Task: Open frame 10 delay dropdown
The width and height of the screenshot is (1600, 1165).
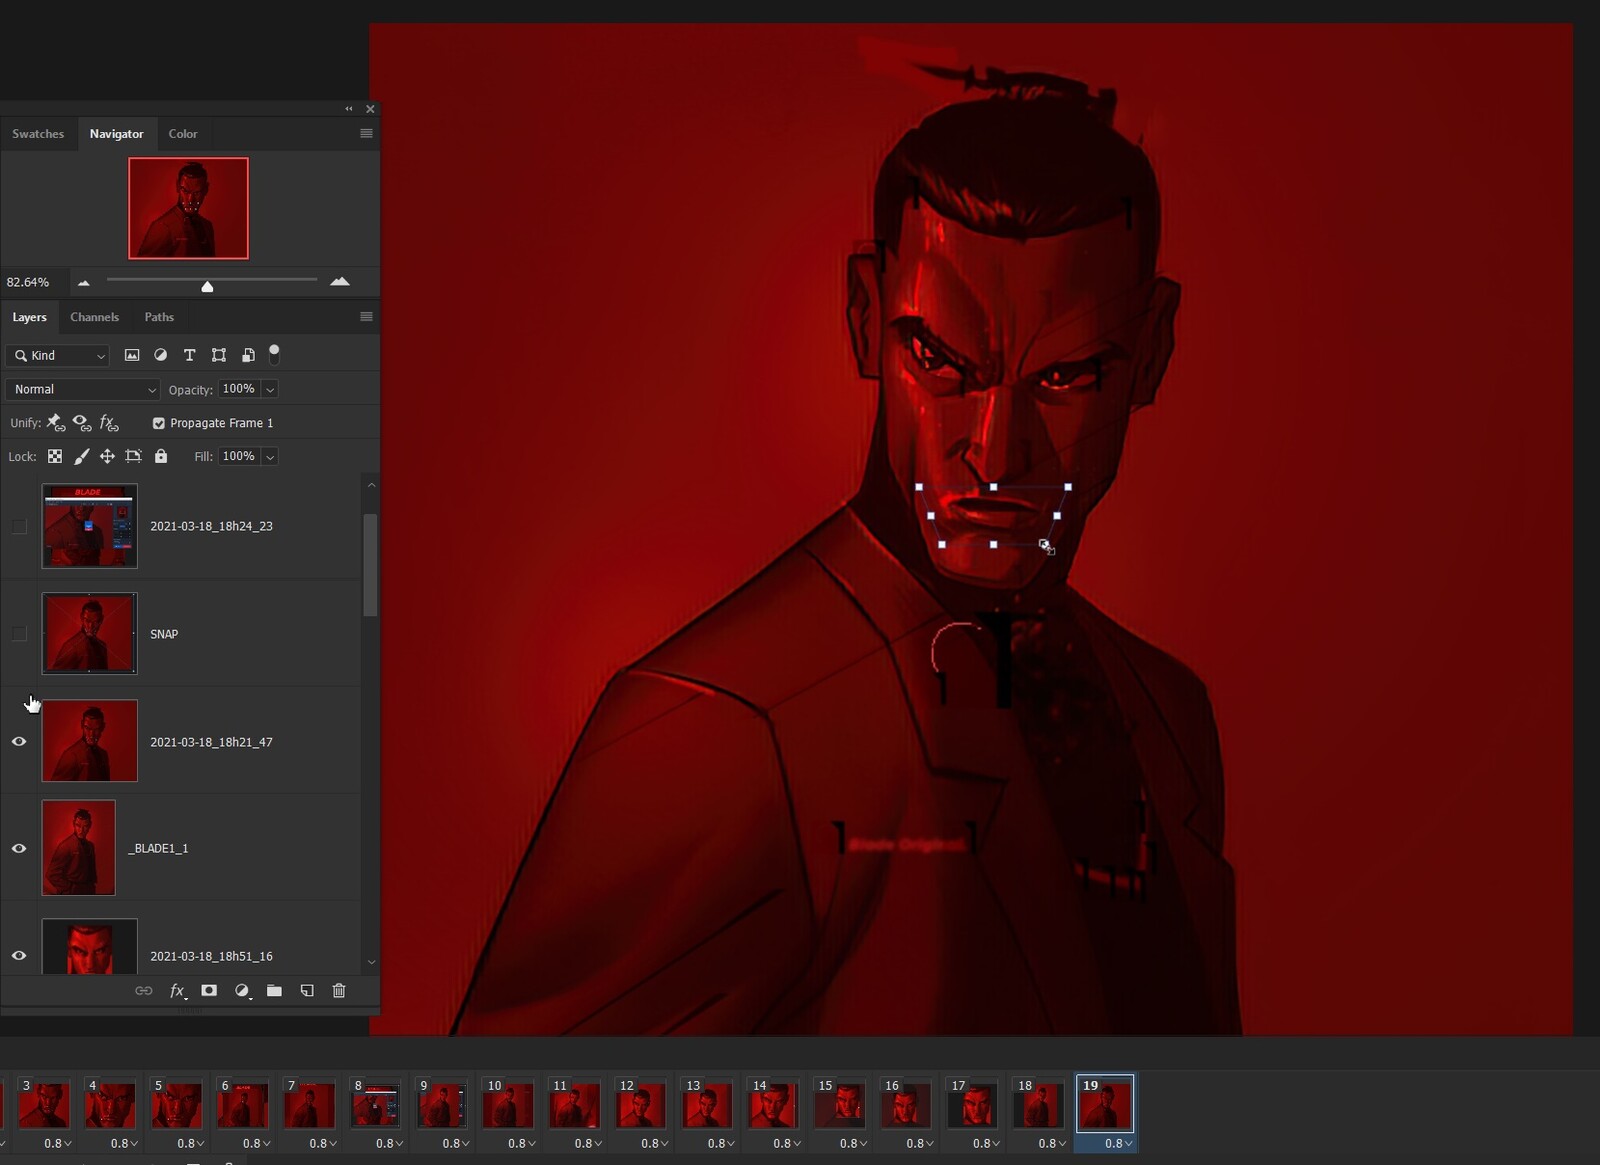Action: click(x=522, y=1143)
